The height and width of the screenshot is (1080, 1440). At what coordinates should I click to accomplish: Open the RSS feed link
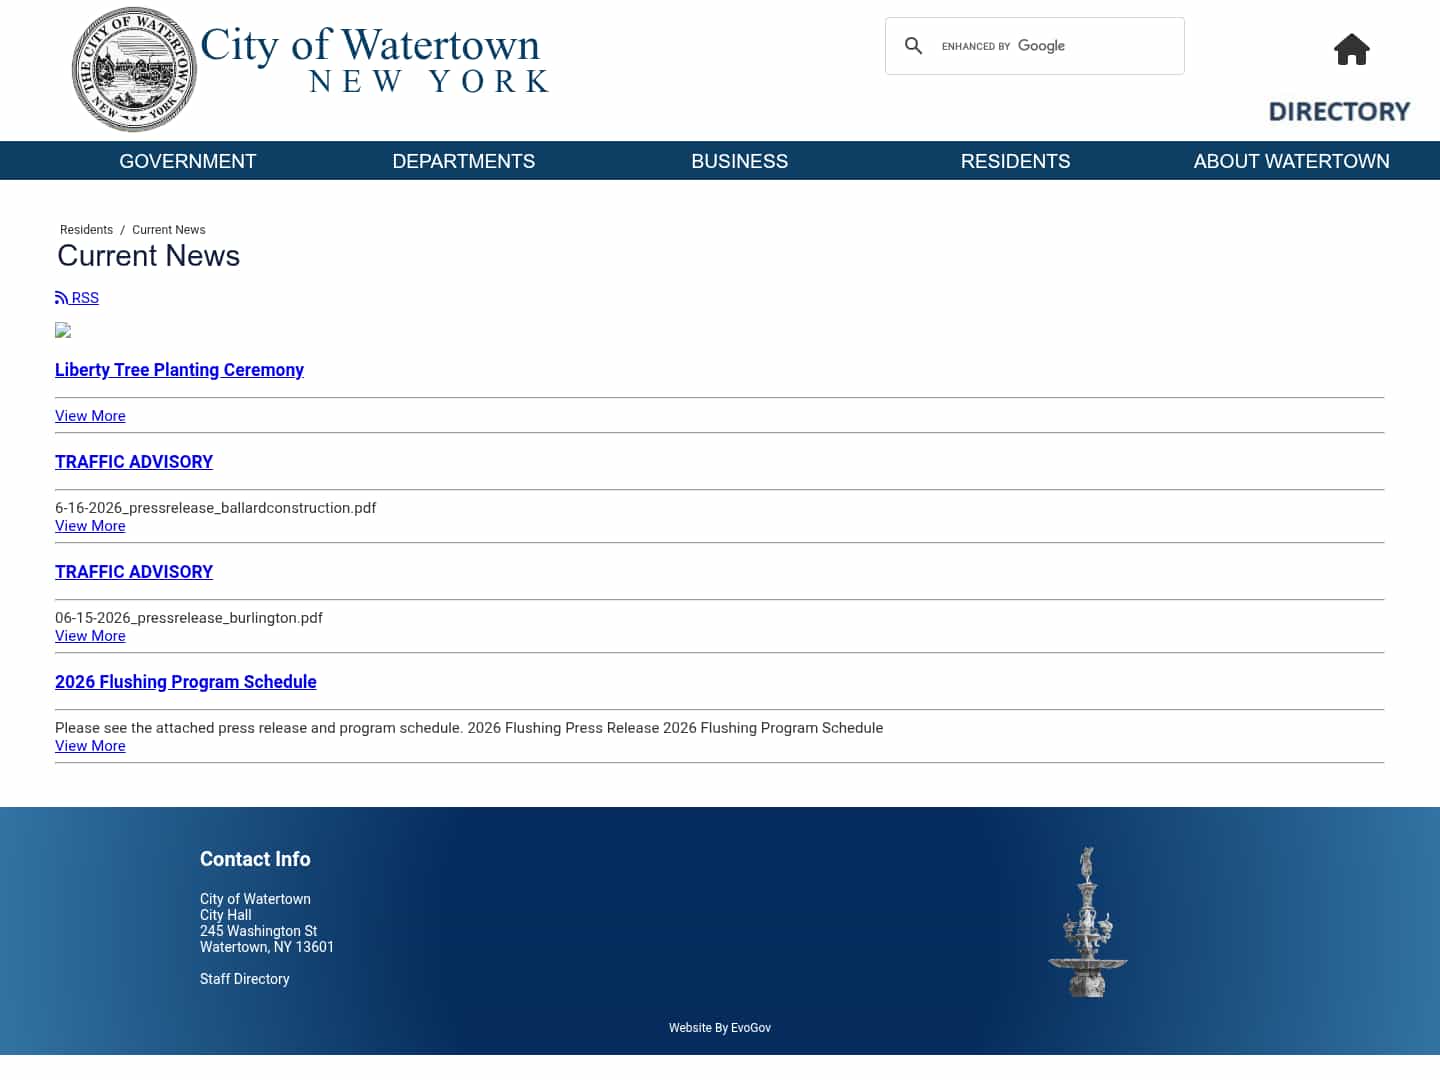pyautogui.click(x=77, y=298)
